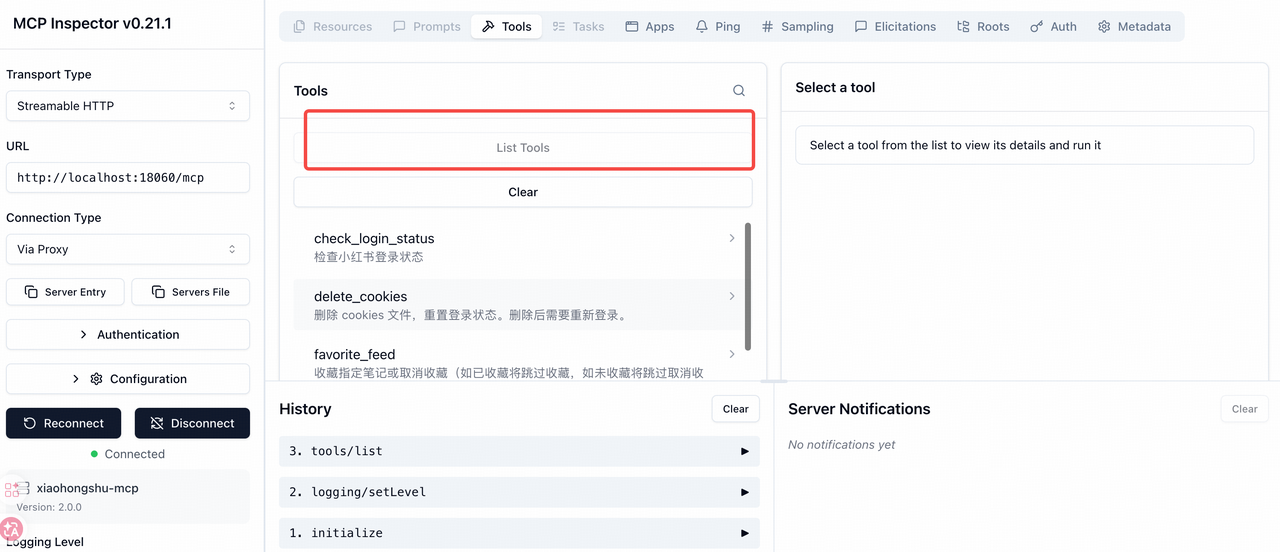Select the delete_cookies tool
1280x552 pixels.
(x=519, y=305)
